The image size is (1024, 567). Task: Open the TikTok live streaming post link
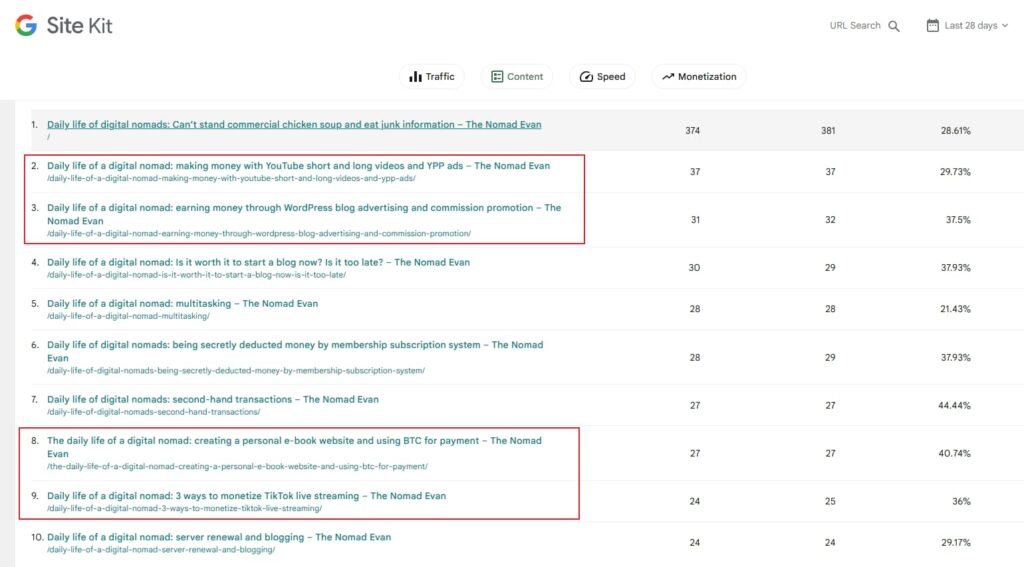click(246, 496)
